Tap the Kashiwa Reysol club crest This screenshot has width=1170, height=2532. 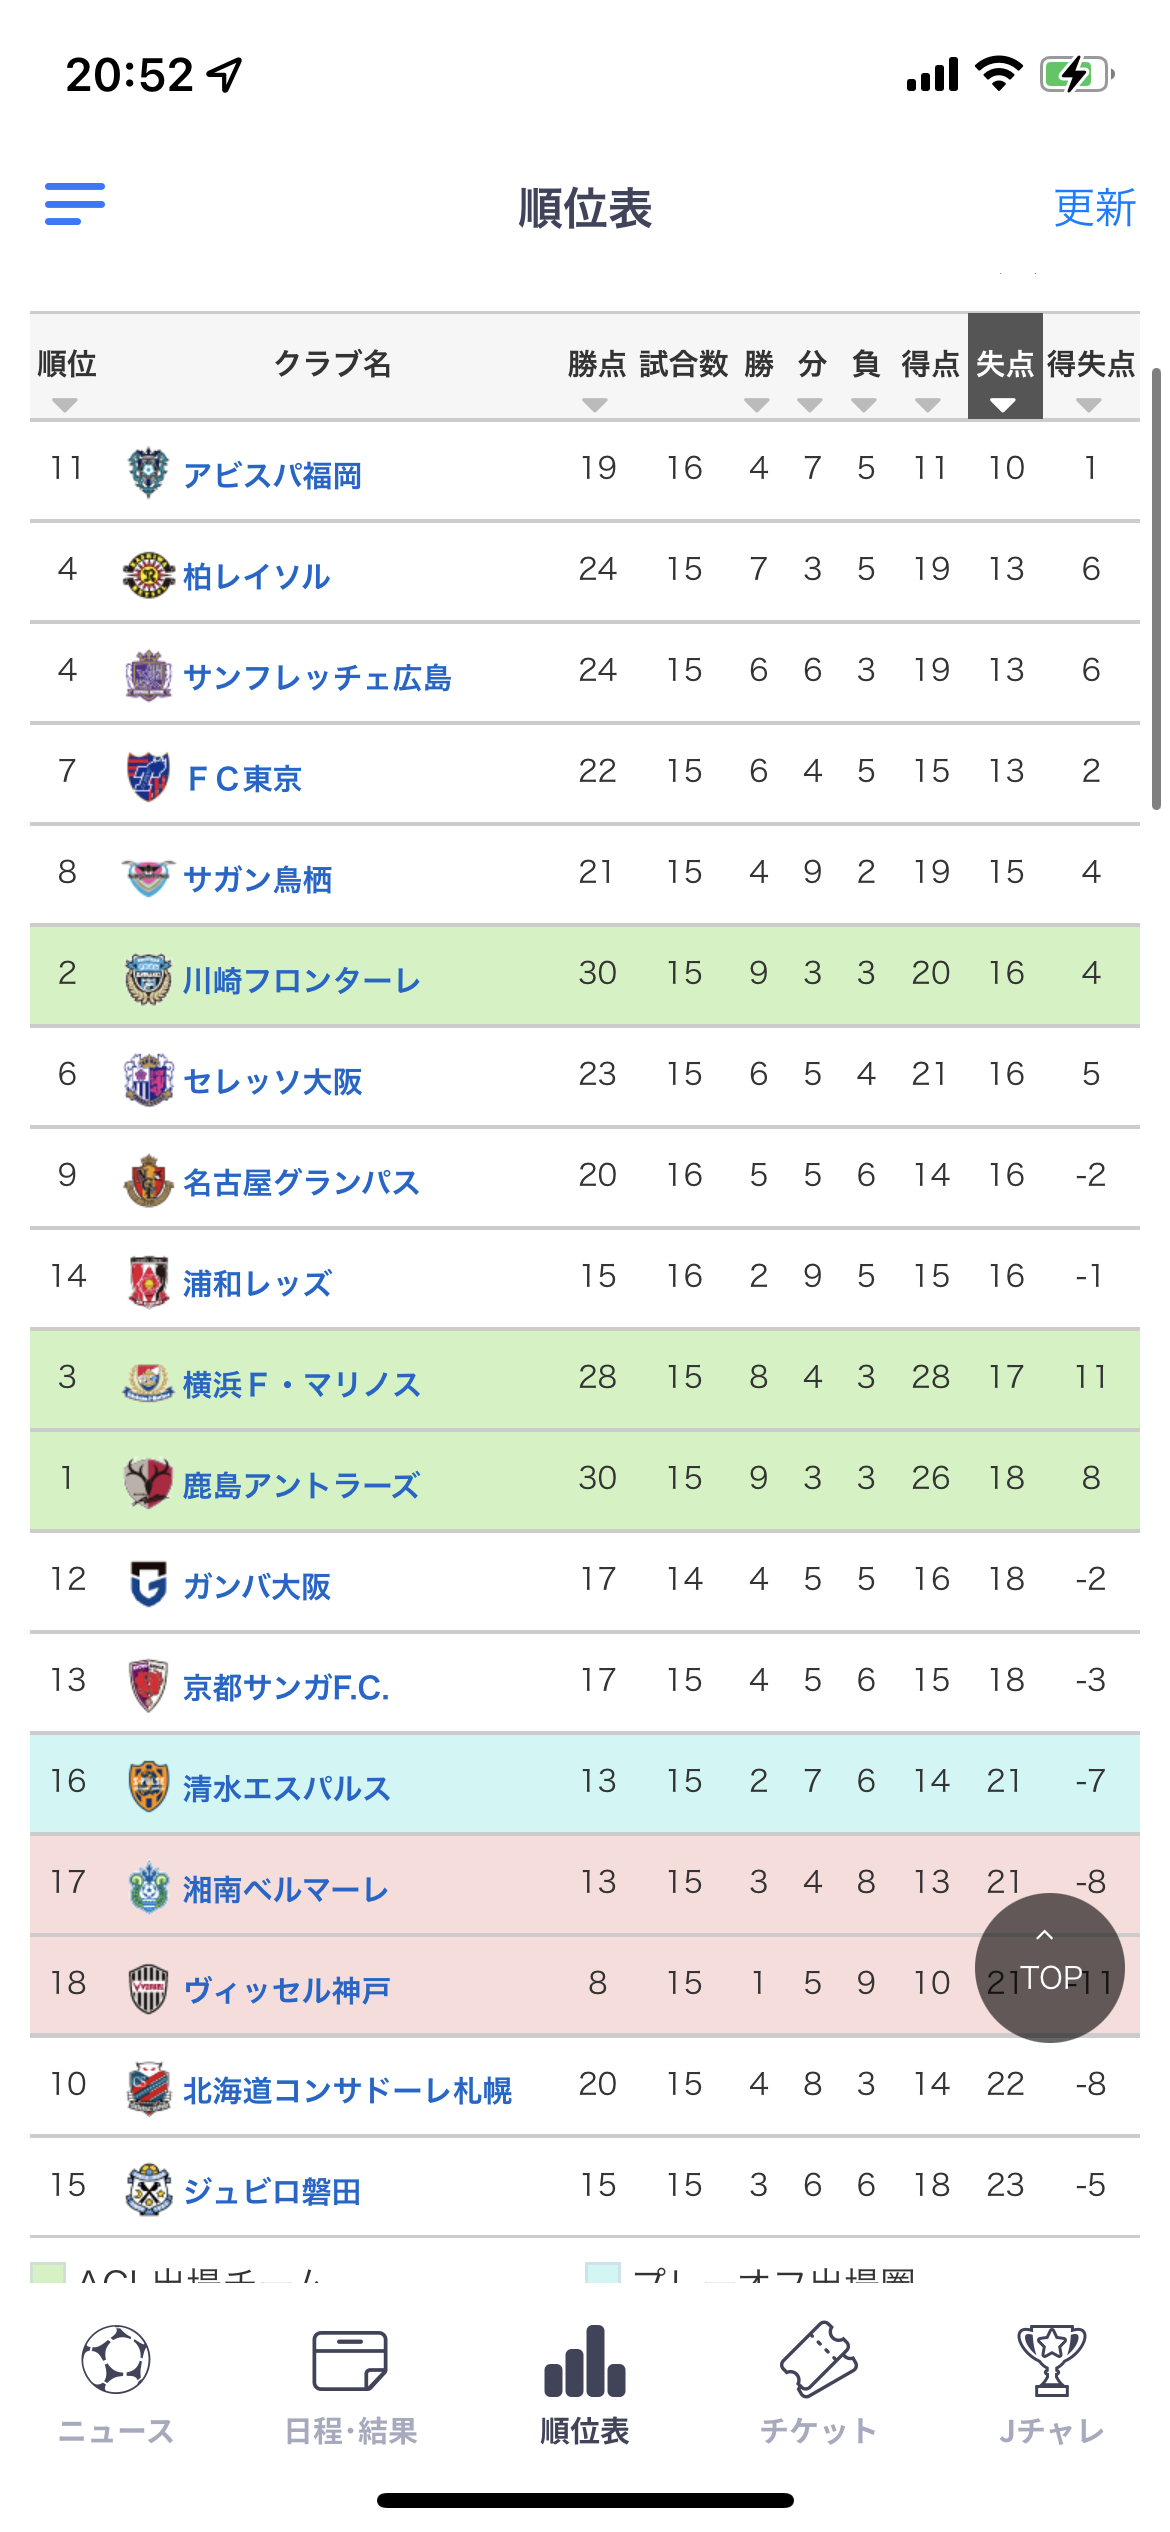coord(149,574)
